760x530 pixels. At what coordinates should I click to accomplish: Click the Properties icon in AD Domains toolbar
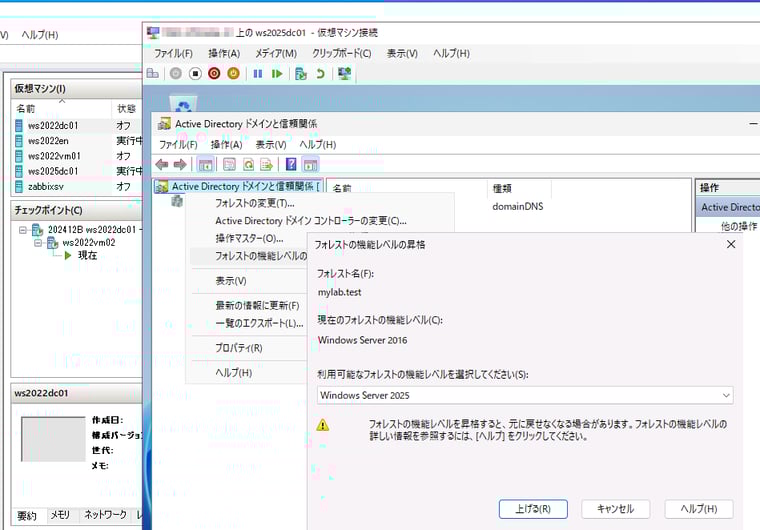[x=229, y=165]
